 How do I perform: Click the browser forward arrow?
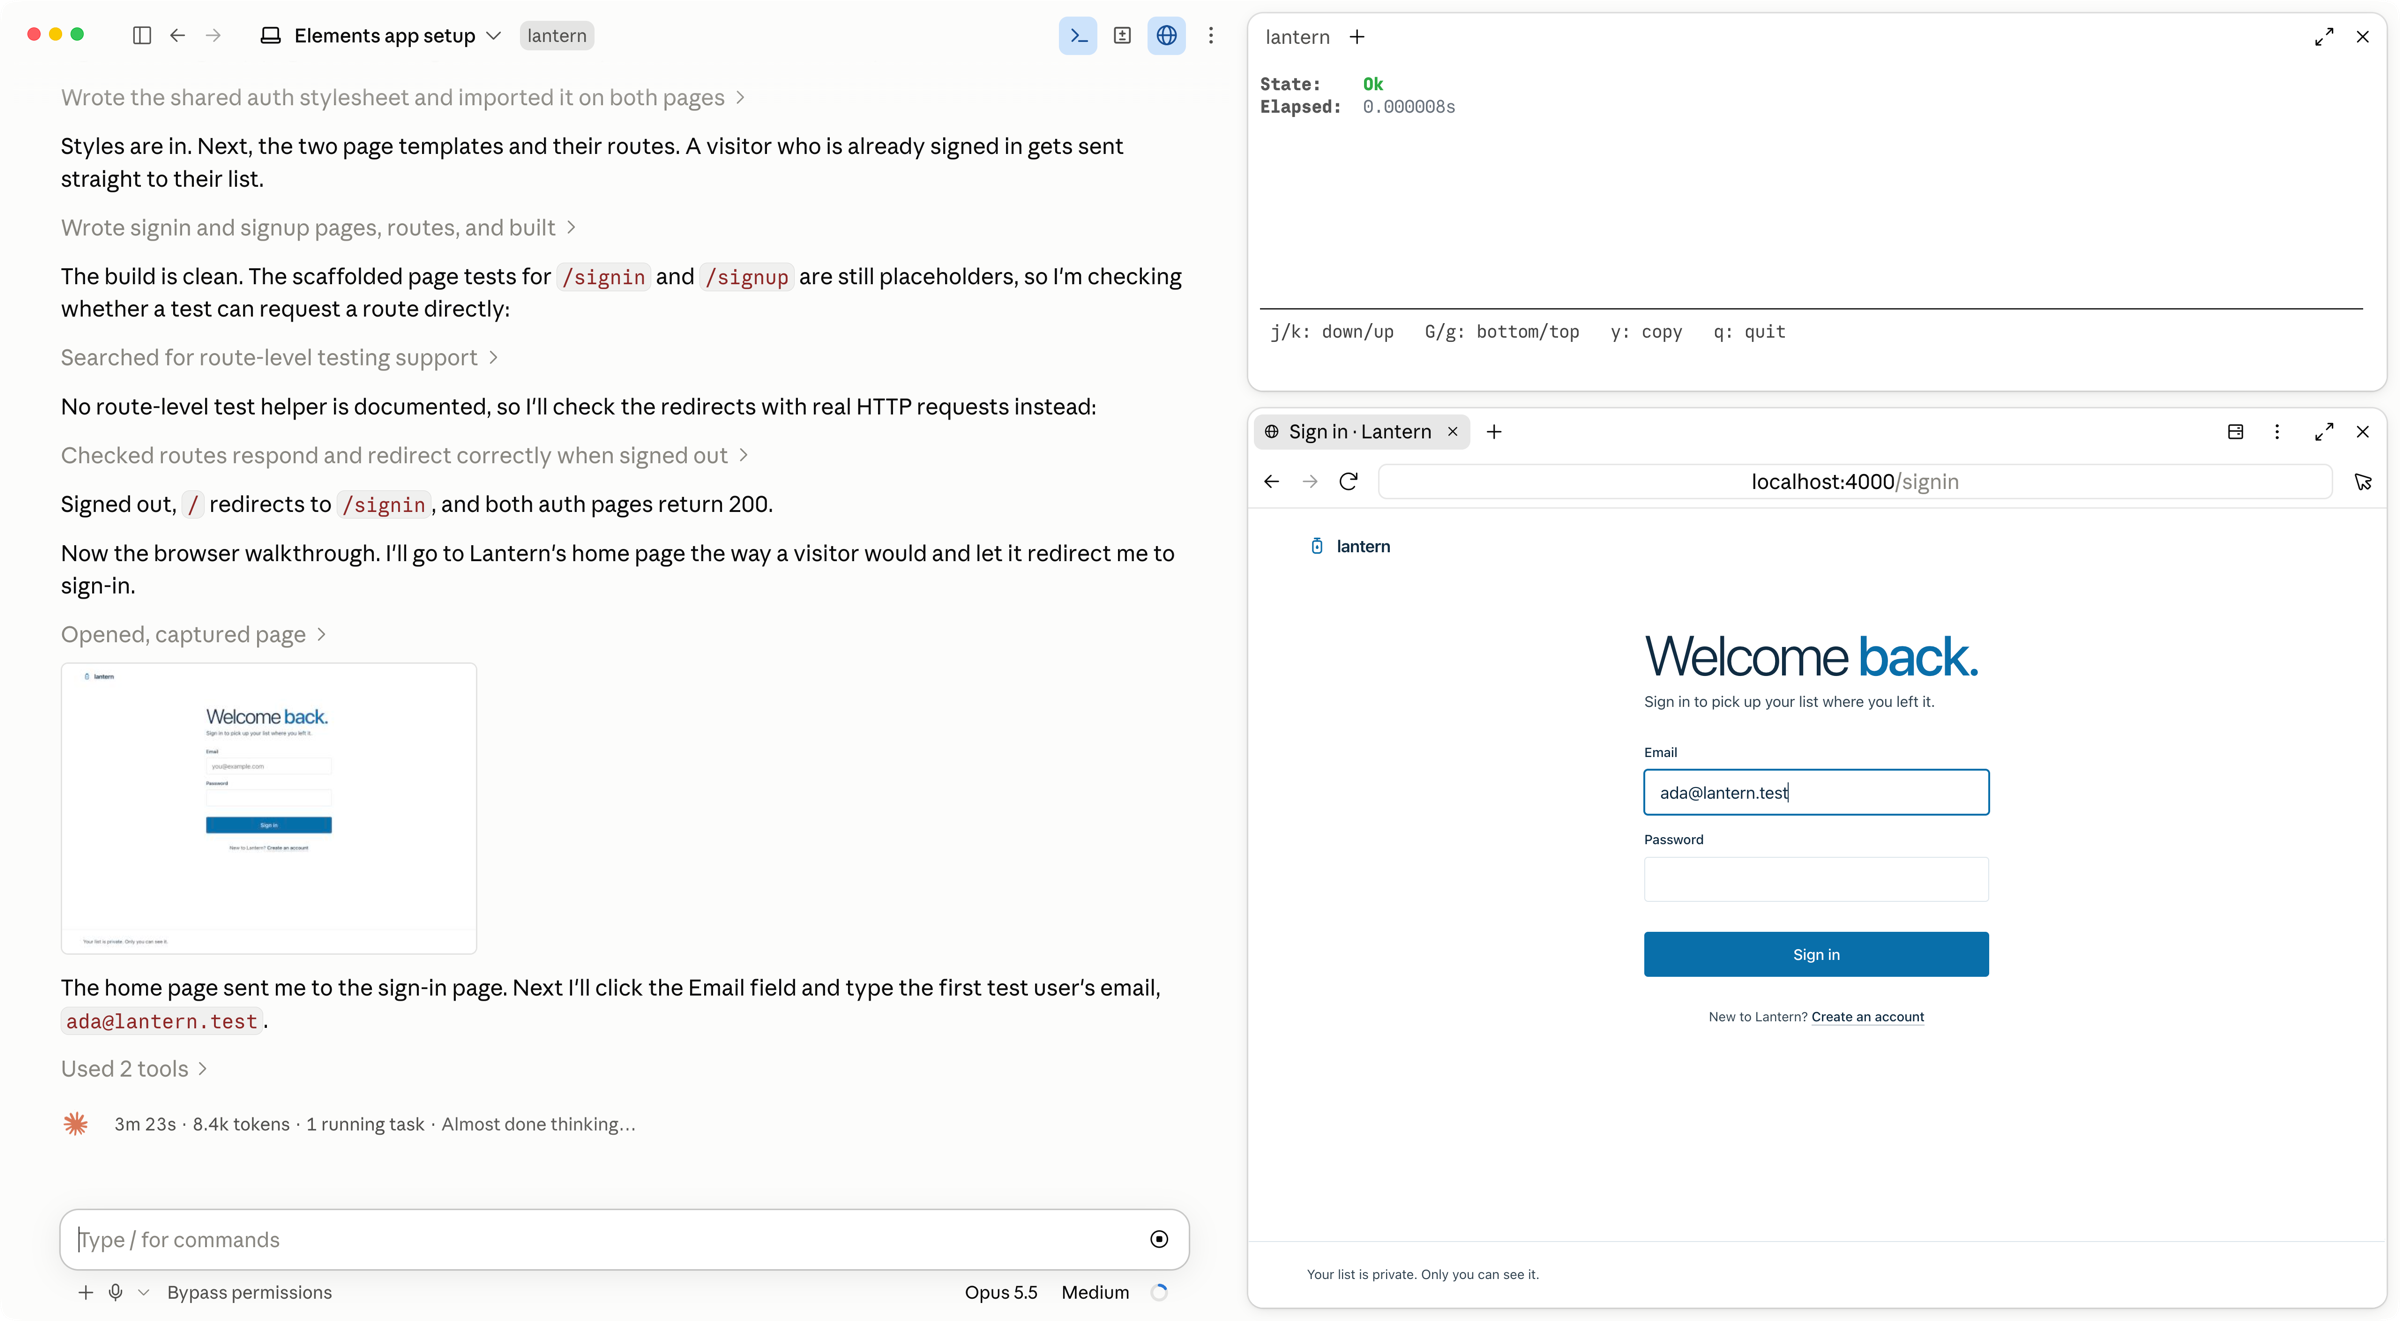click(x=1310, y=482)
